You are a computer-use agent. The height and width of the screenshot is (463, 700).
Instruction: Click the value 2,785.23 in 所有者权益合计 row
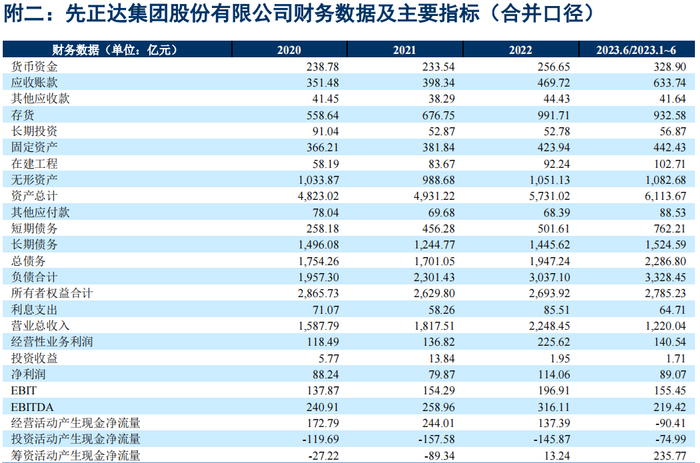665,293
